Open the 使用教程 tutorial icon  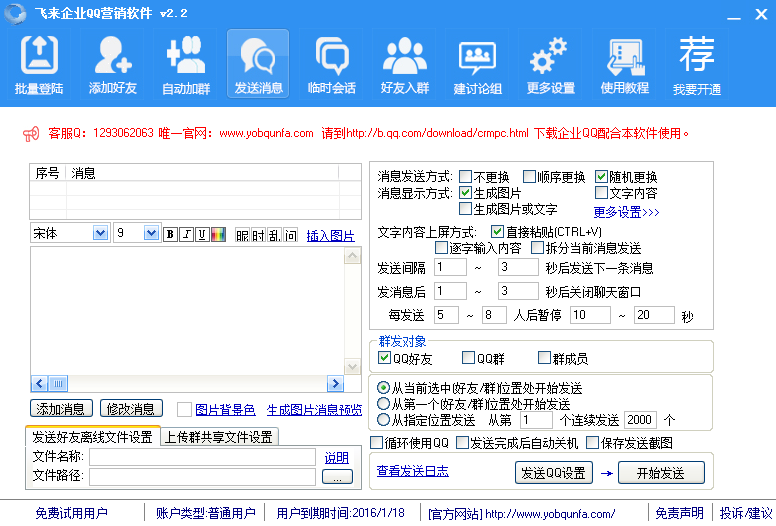click(624, 65)
